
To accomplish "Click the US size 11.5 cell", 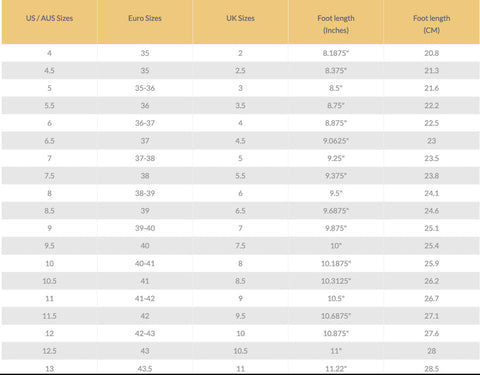I will point(49,316).
